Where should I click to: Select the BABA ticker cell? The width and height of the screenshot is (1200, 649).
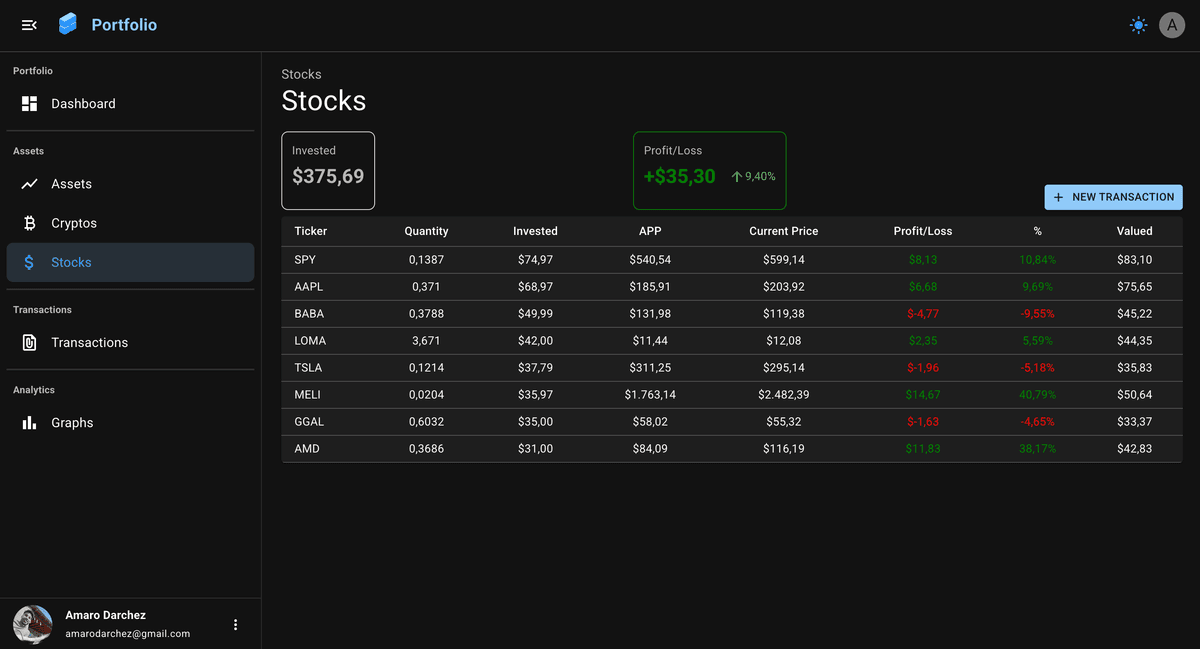click(309, 314)
